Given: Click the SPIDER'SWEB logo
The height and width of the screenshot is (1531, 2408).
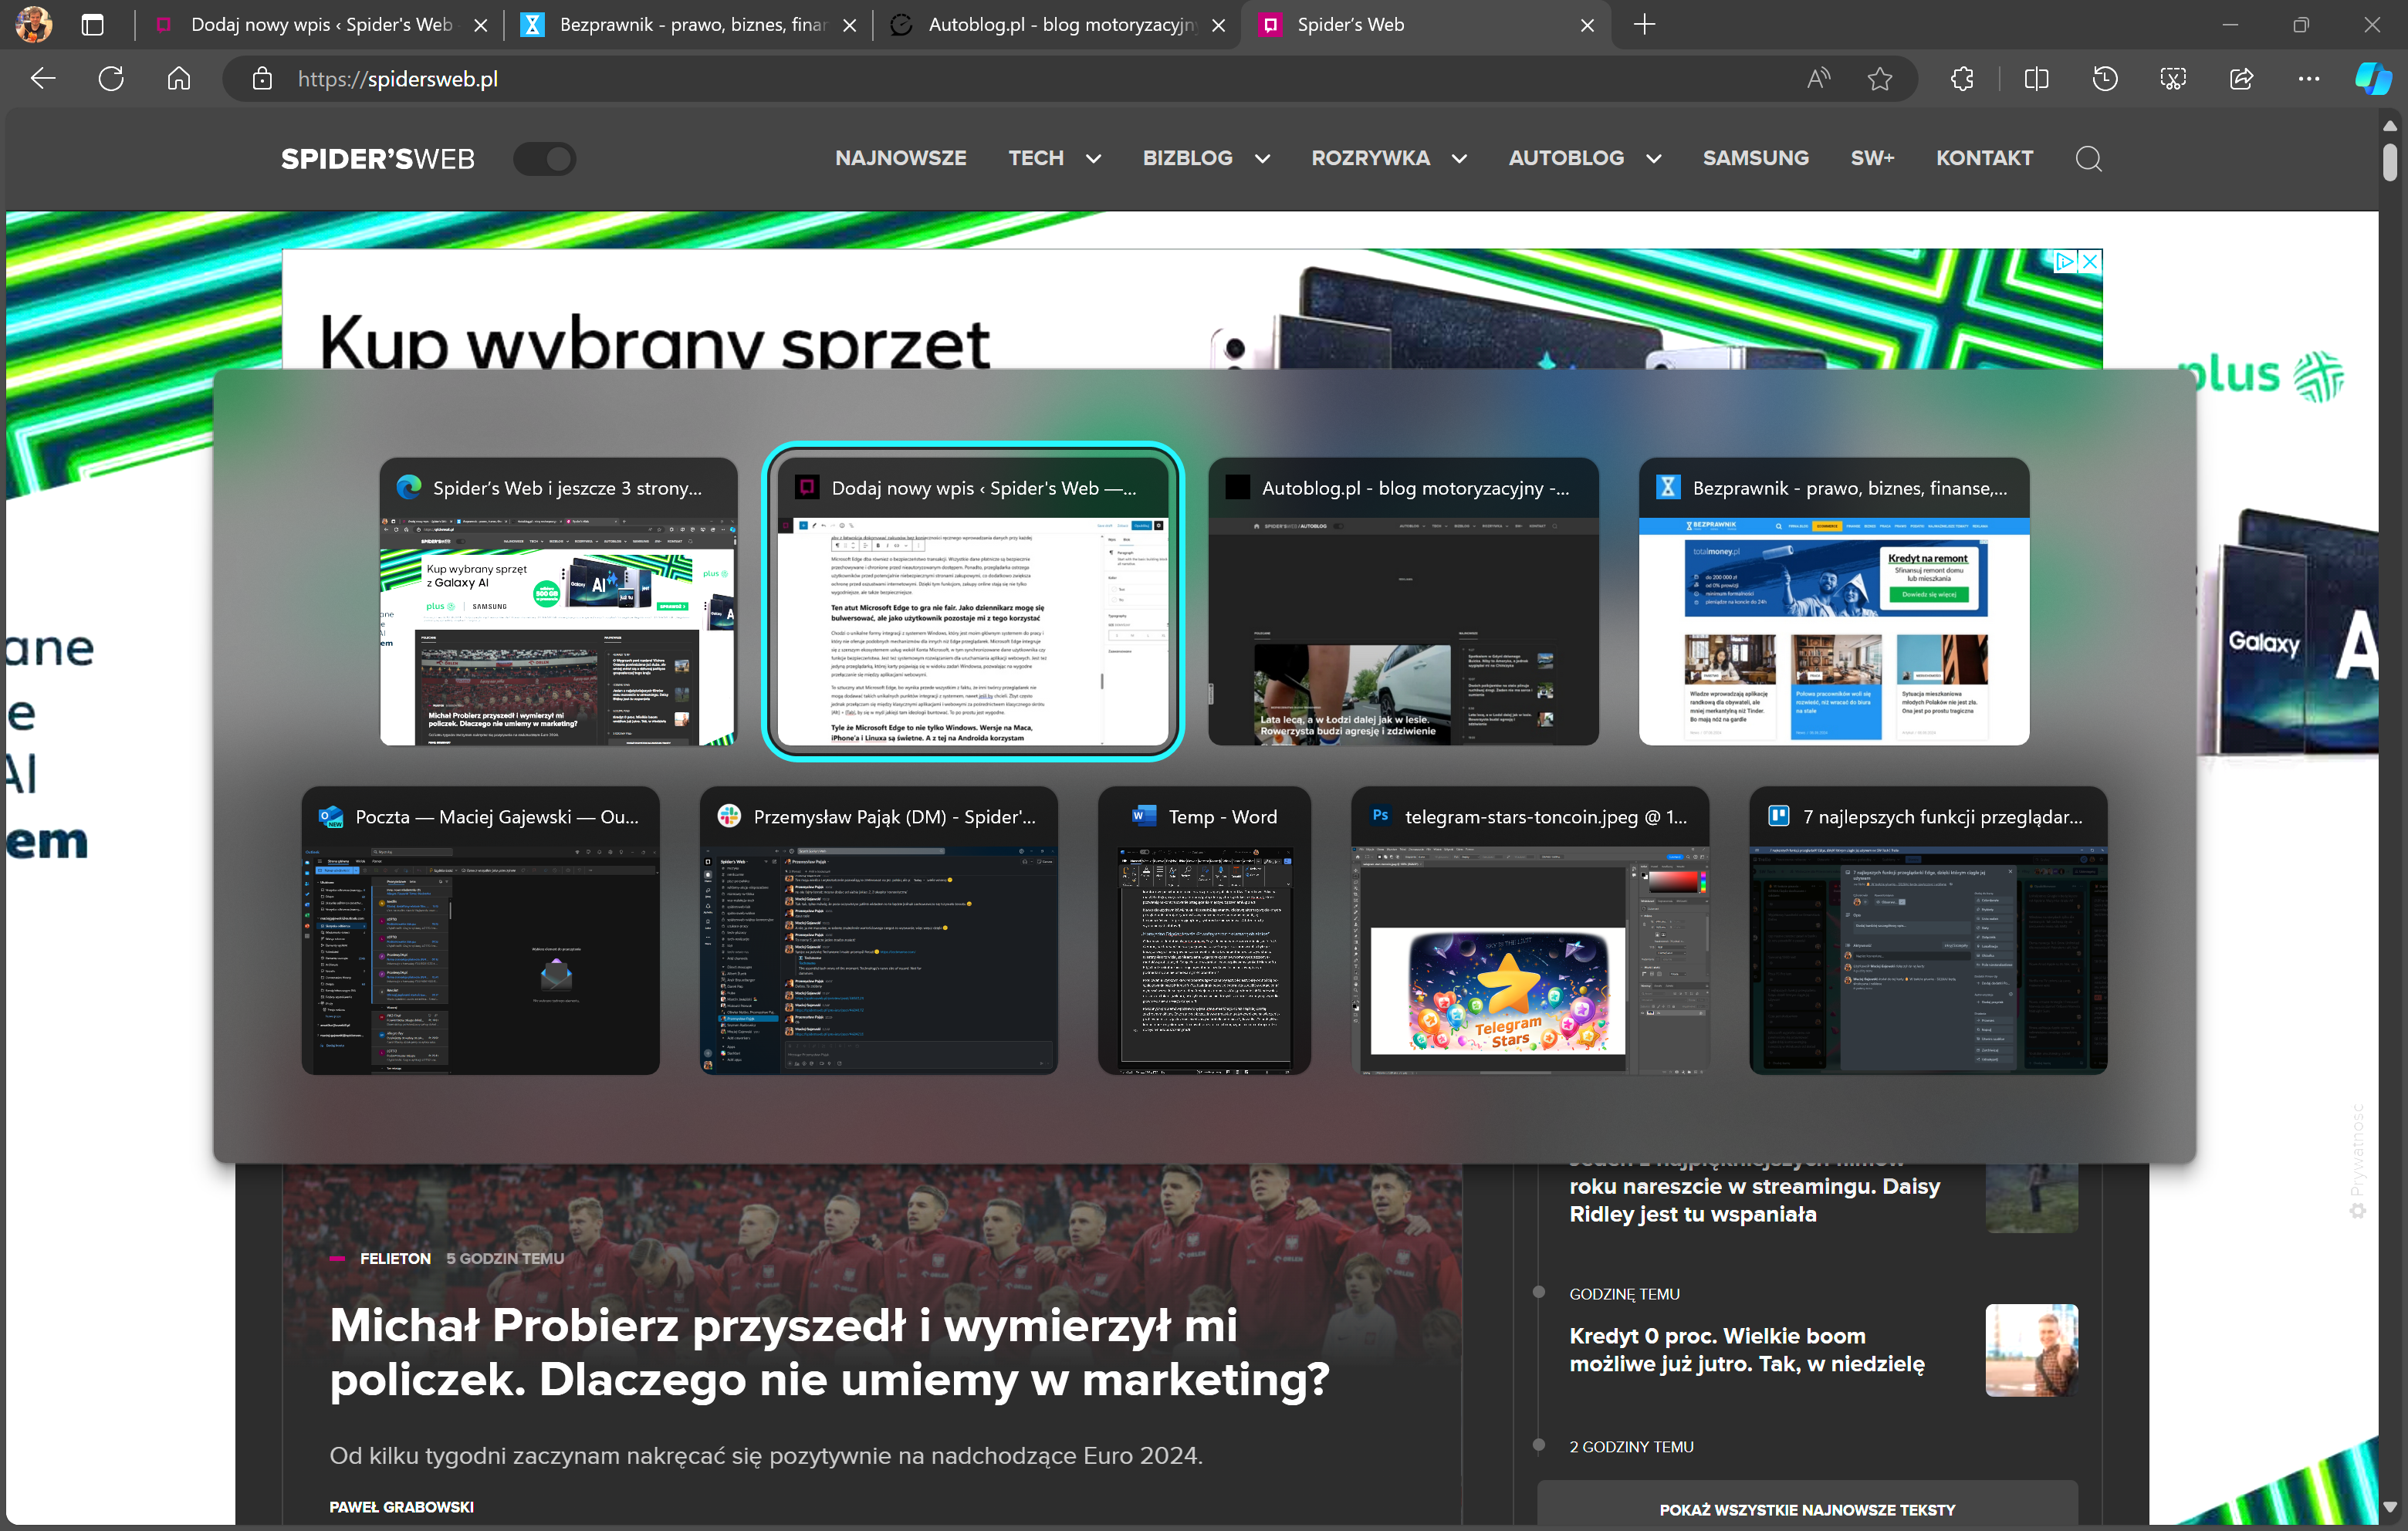Looking at the screenshot, I should 377,158.
